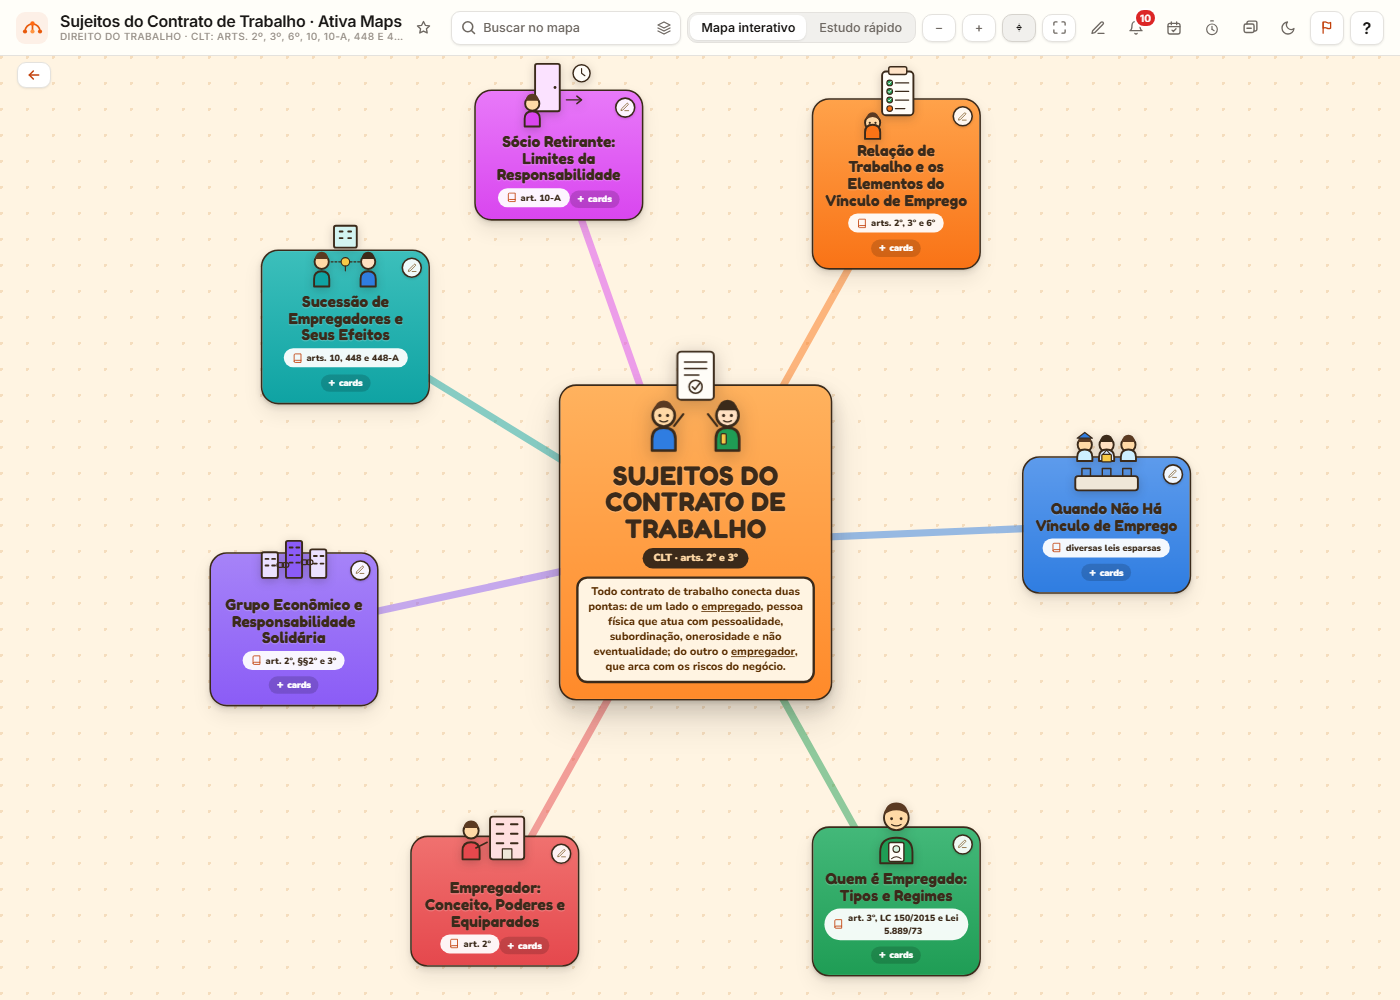Image resolution: width=1400 pixels, height=1000 pixels.
Task: Click 'Empregador: Conceito, Poderes e Equiparados' title
Action: 495,905
